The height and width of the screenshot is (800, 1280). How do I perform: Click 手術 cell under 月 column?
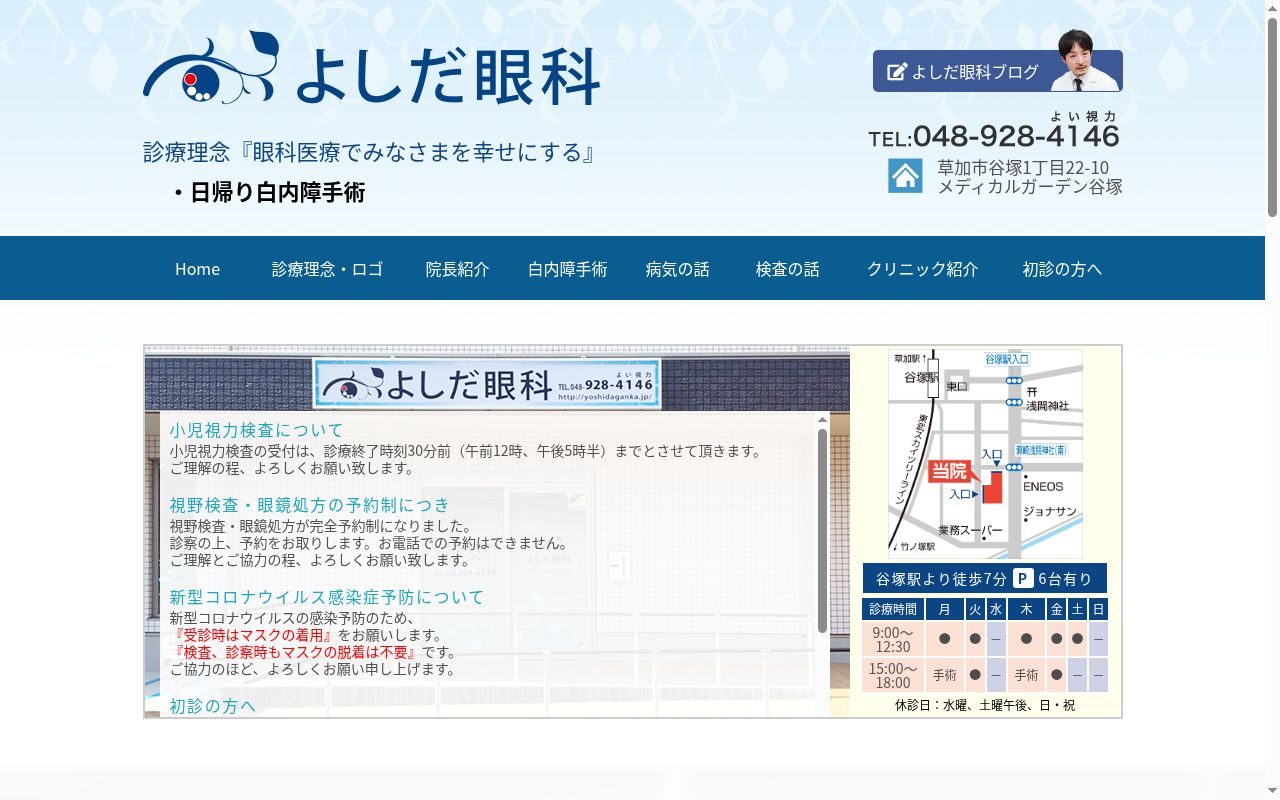(x=945, y=675)
